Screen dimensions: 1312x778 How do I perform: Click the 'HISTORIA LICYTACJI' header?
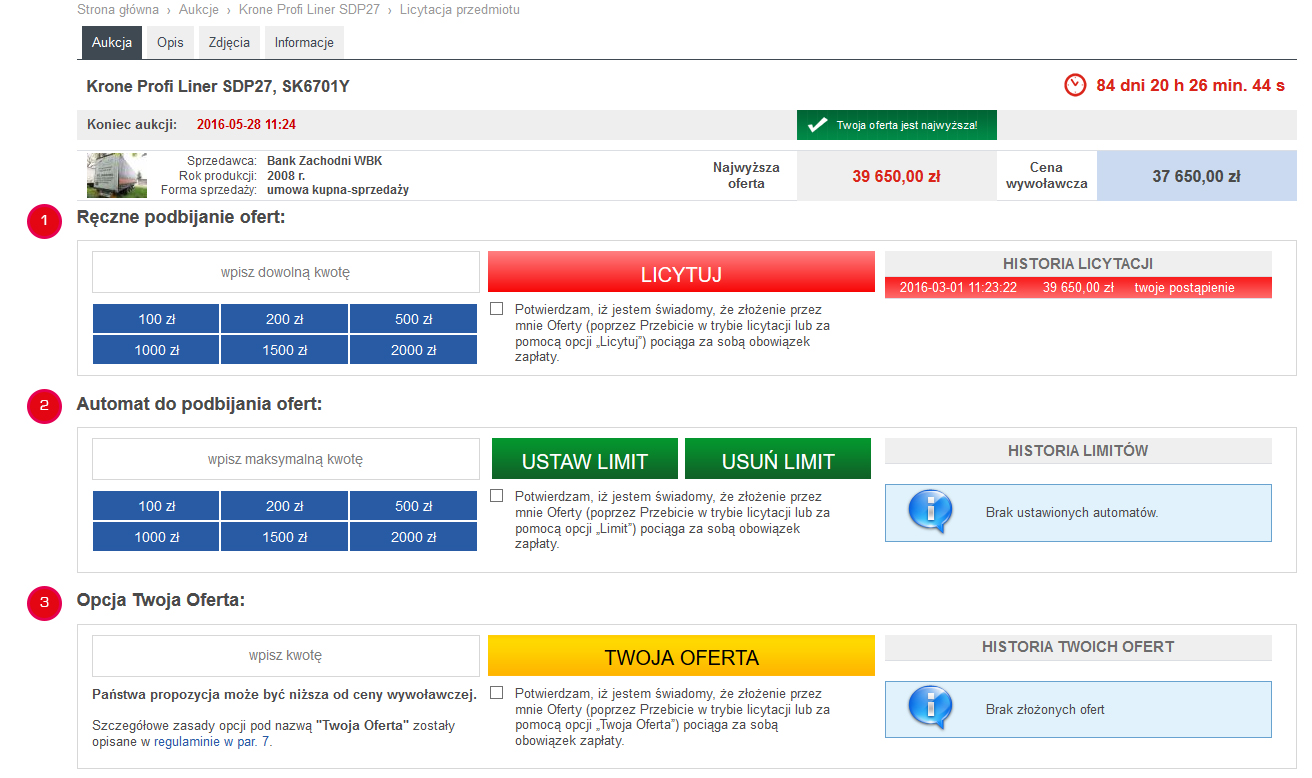1078,264
